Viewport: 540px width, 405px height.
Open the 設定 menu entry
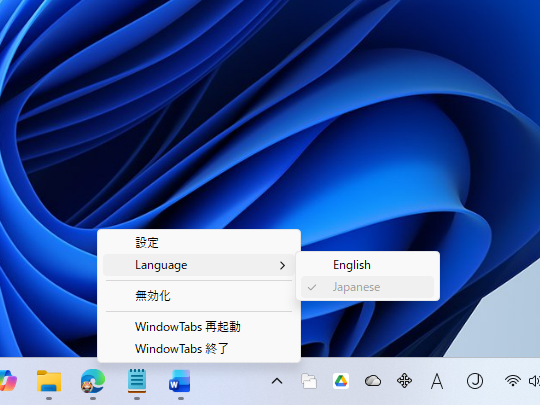tap(199, 243)
